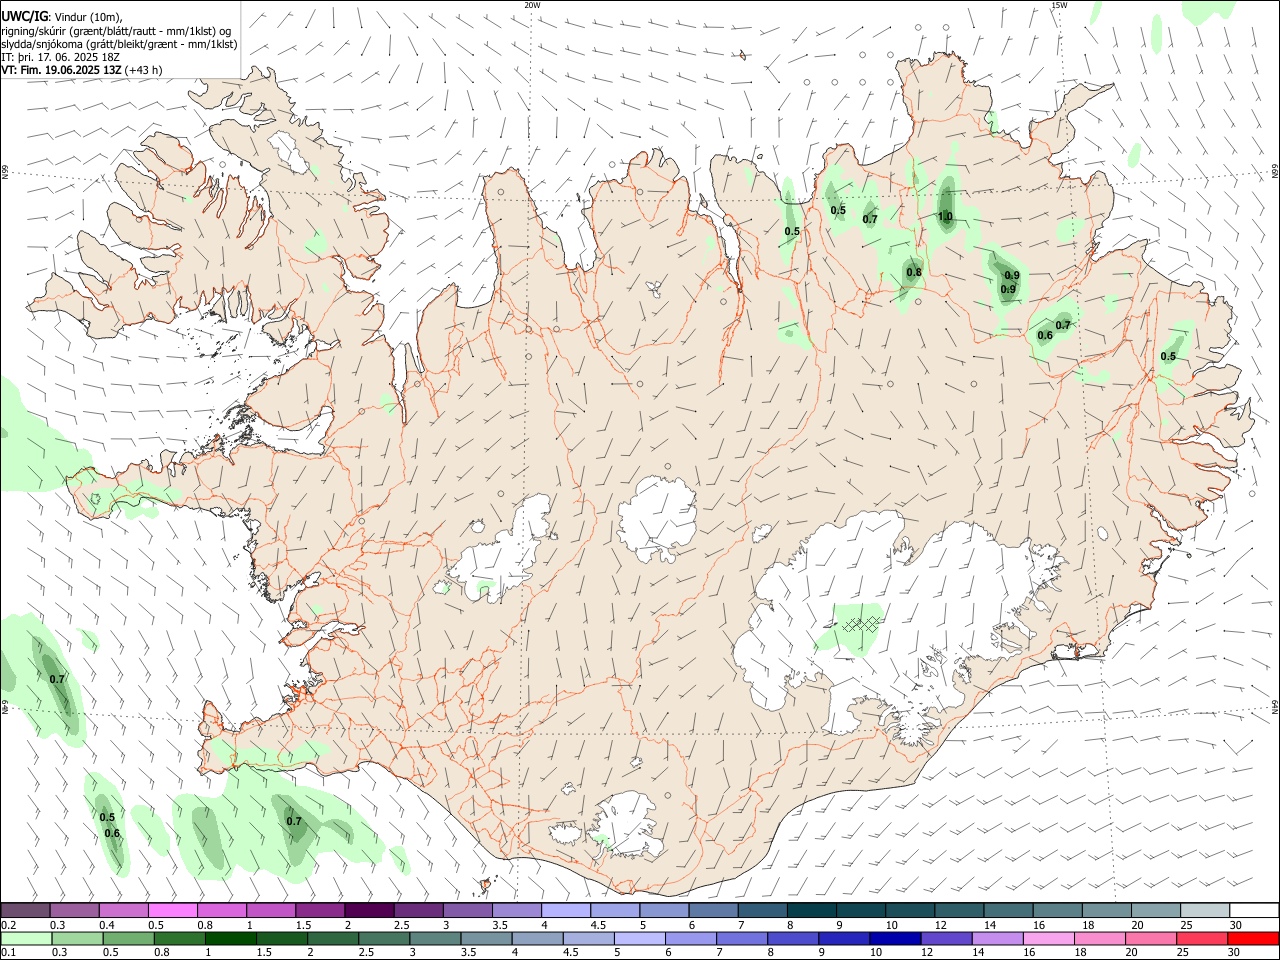Click the '0.4' label in the snow legend
The width and height of the screenshot is (1280, 960).
107,925
